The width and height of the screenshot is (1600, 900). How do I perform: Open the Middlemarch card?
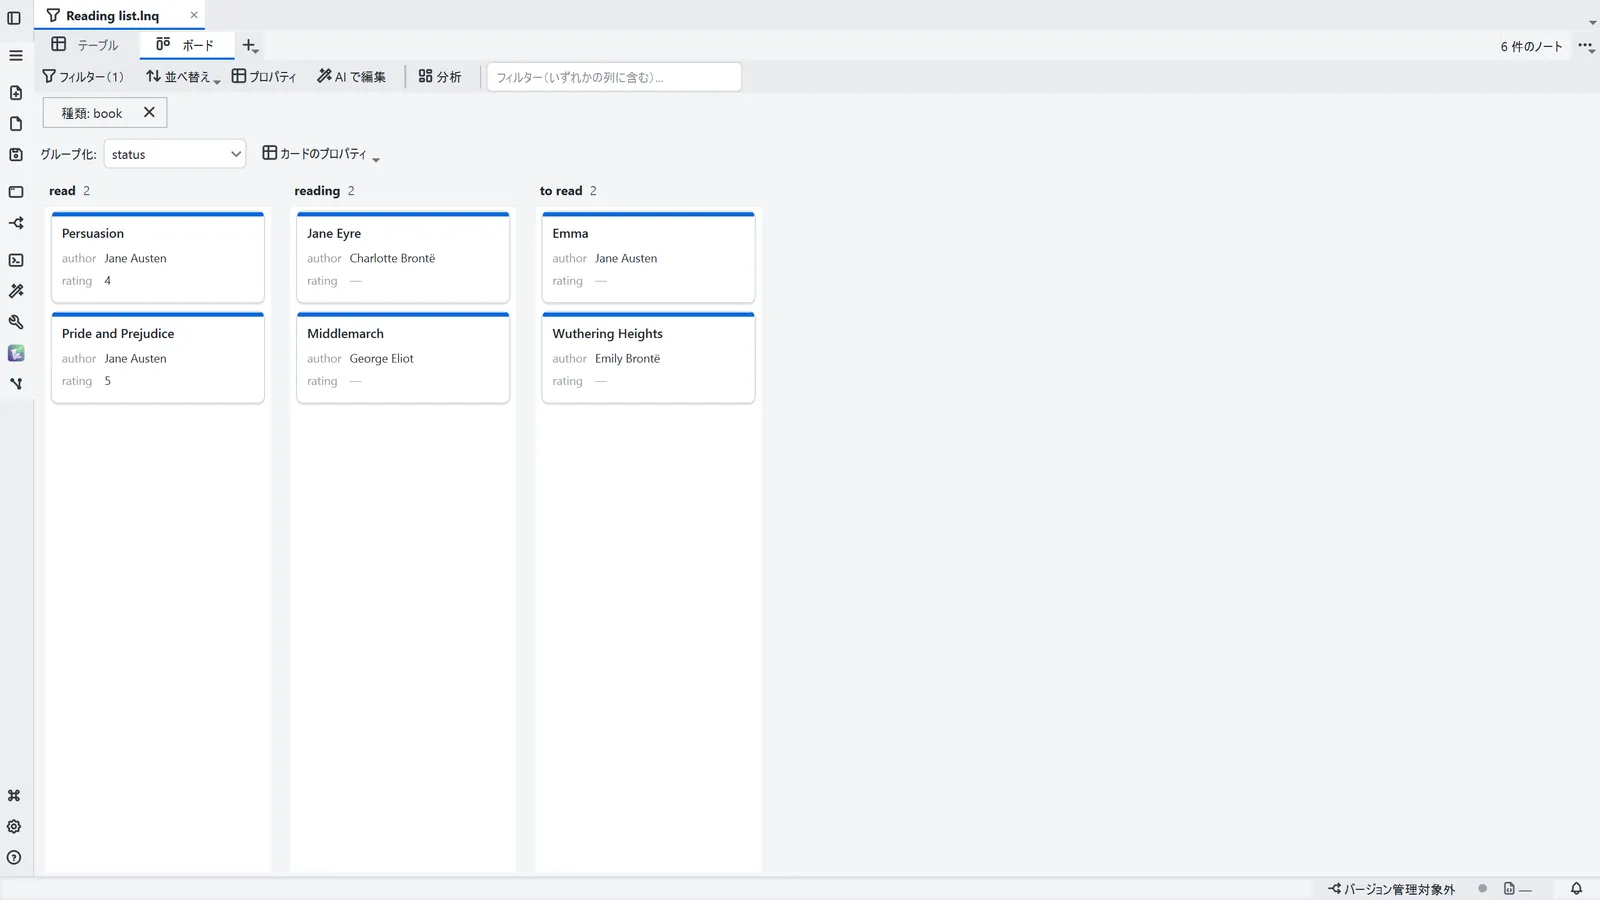(403, 357)
